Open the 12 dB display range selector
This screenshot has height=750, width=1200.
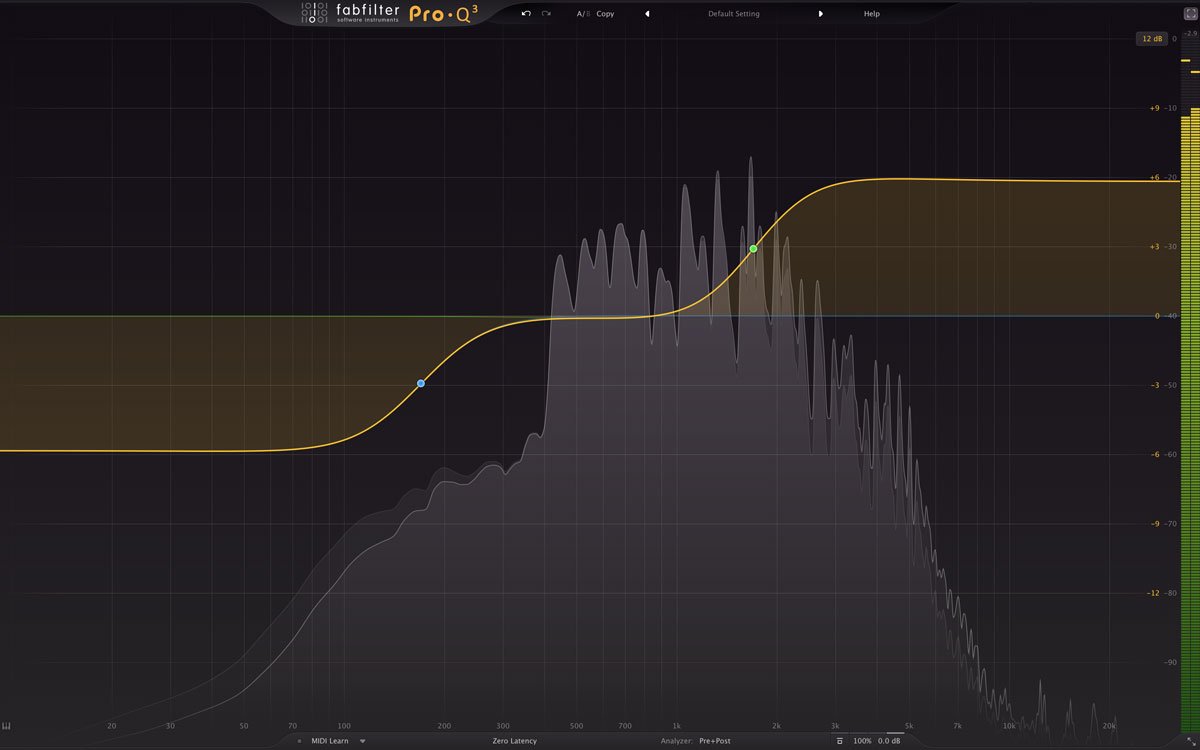1150,39
